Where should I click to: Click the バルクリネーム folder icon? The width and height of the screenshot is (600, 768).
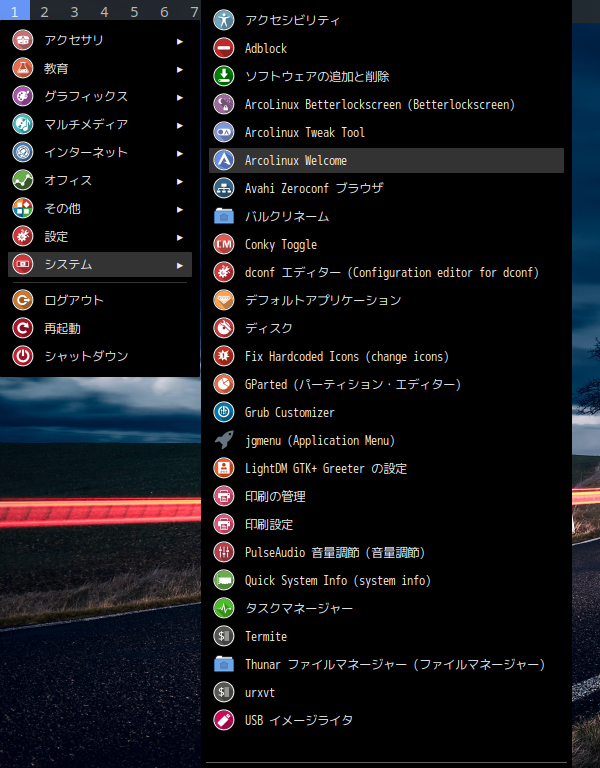pyautogui.click(x=224, y=216)
